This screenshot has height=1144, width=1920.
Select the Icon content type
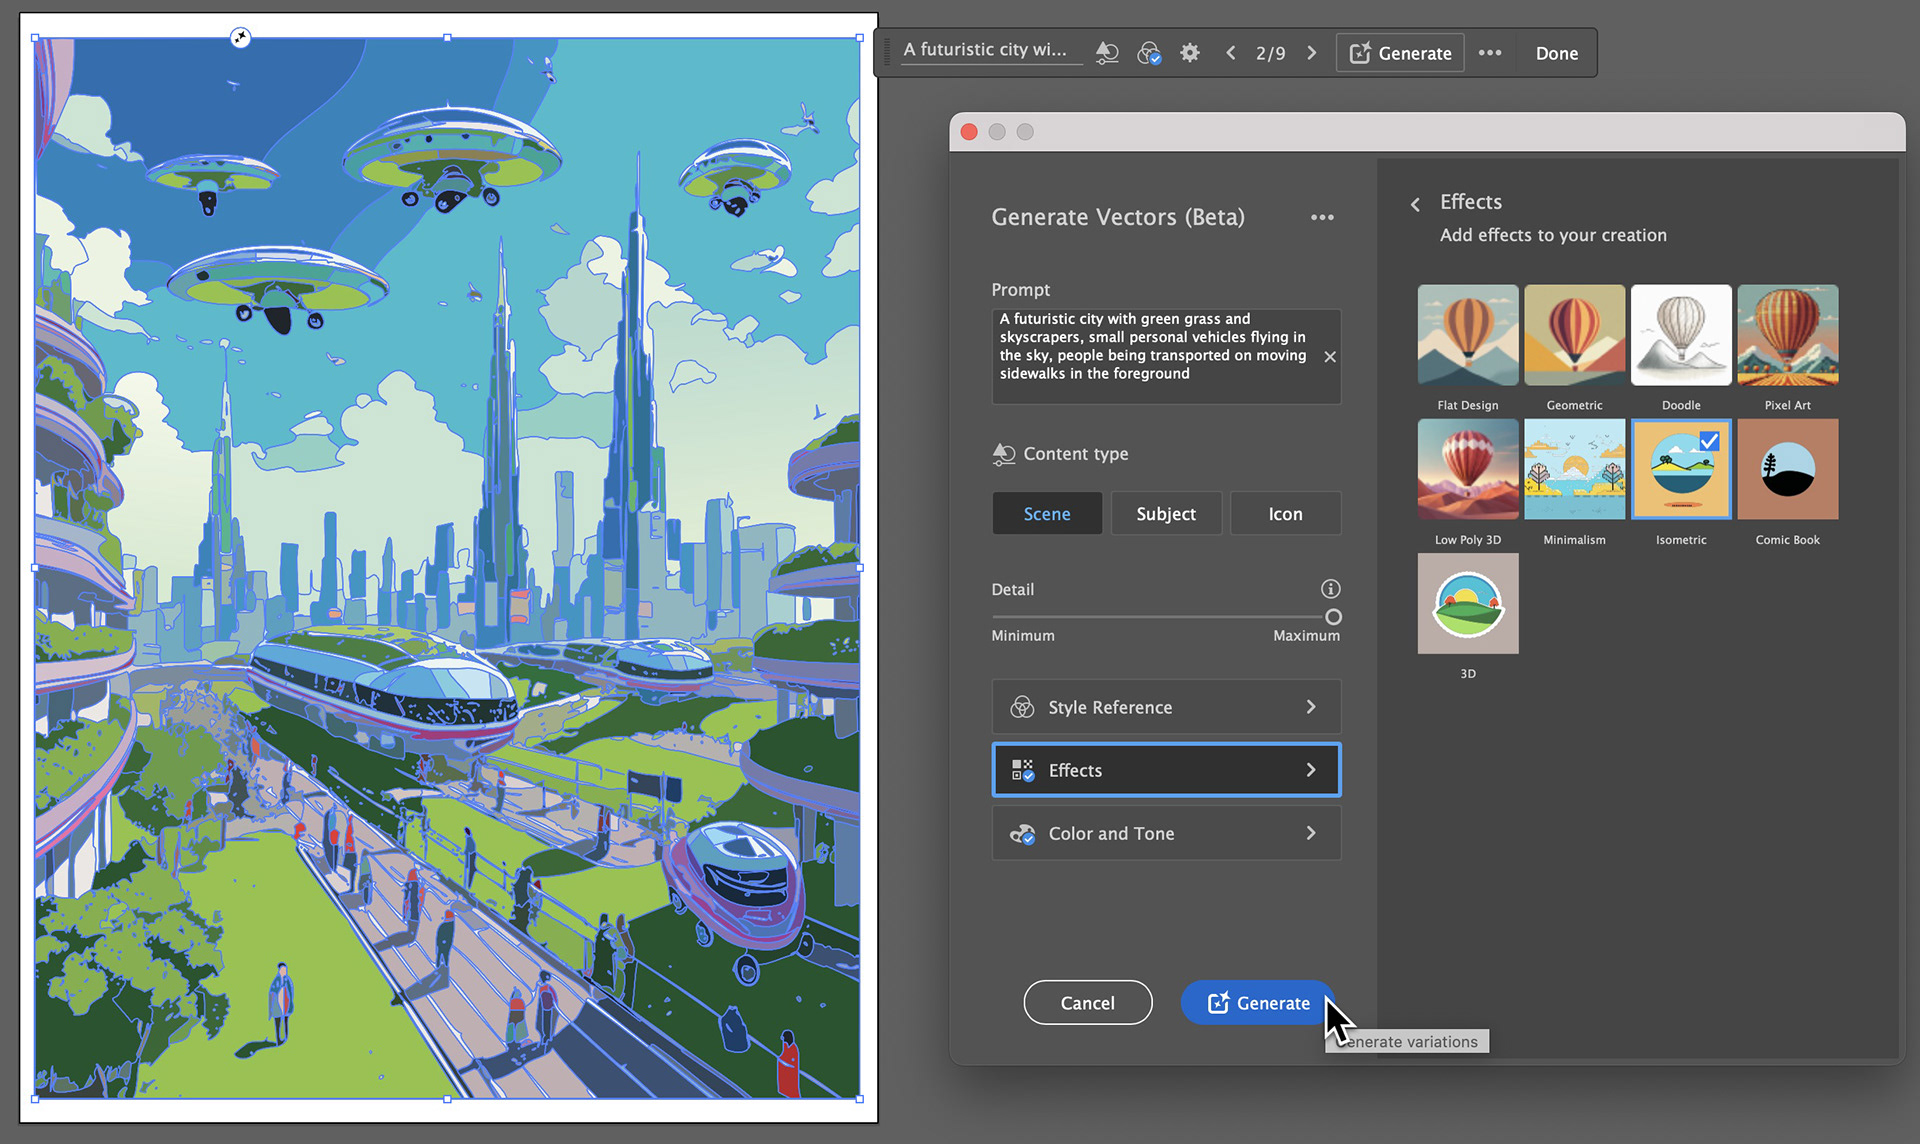pyautogui.click(x=1285, y=513)
